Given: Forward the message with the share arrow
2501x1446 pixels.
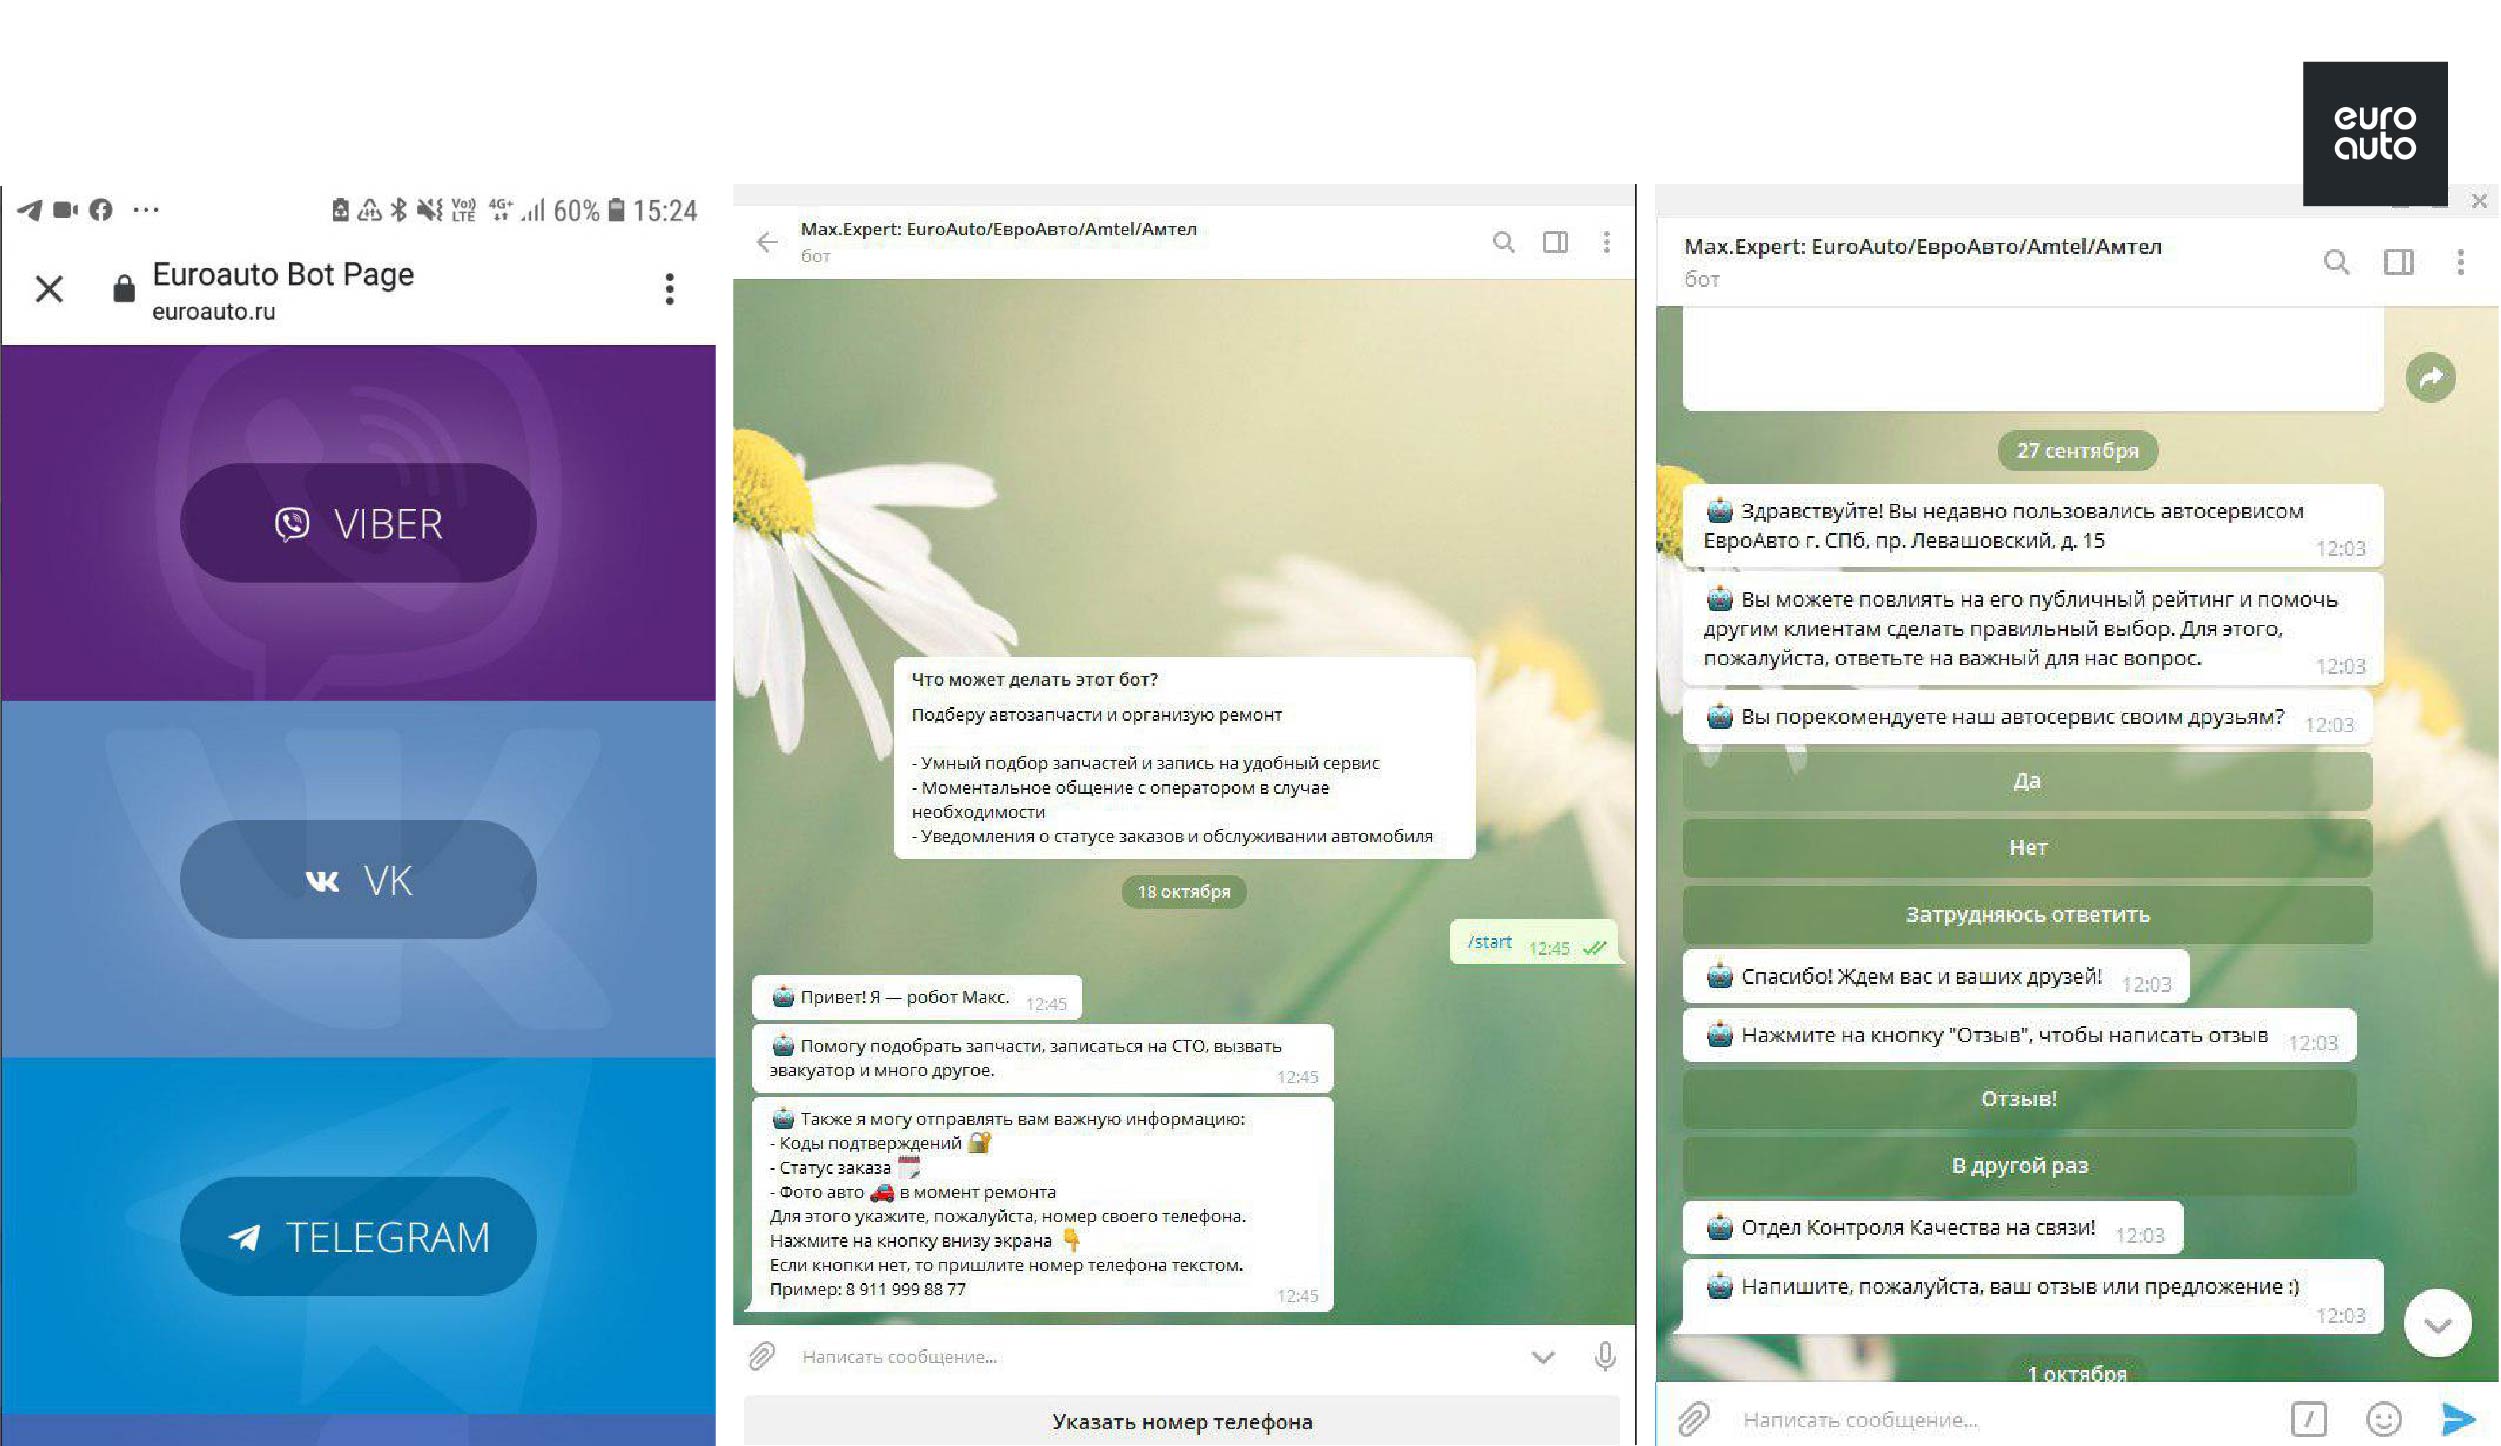Looking at the screenshot, I should (x=2431, y=378).
